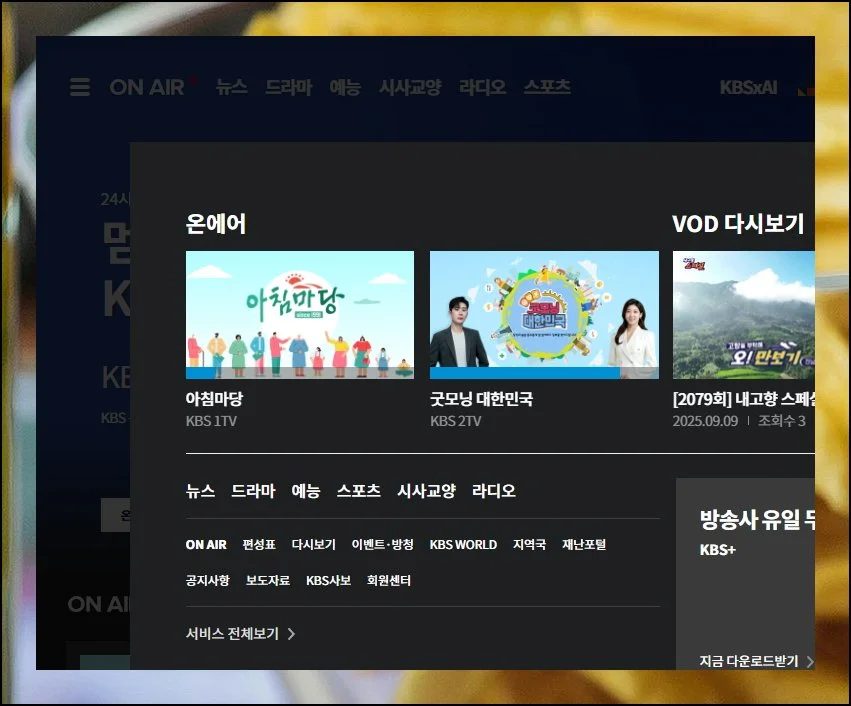
Task: Select 라디오 in the panel category row
Action: [x=493, y=491]
